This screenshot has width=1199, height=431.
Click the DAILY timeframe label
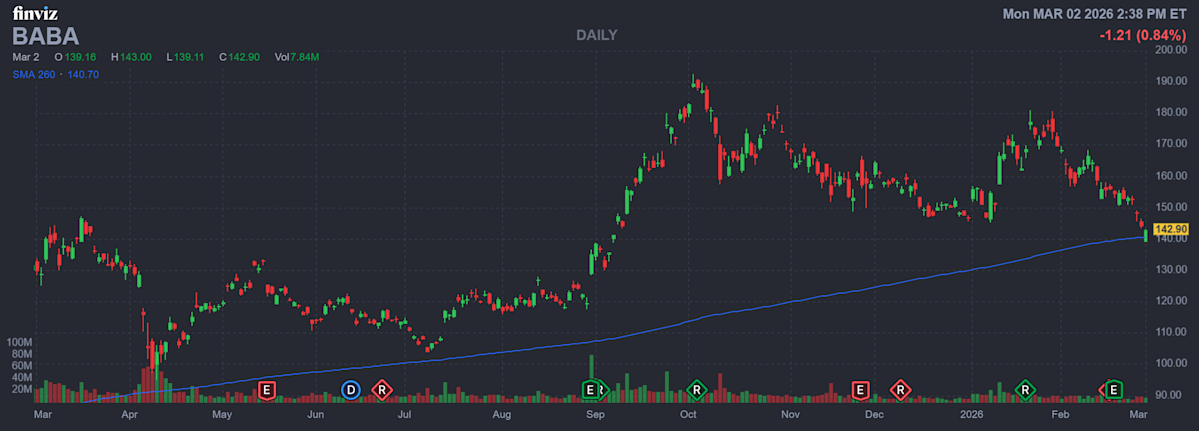point(597,35)
